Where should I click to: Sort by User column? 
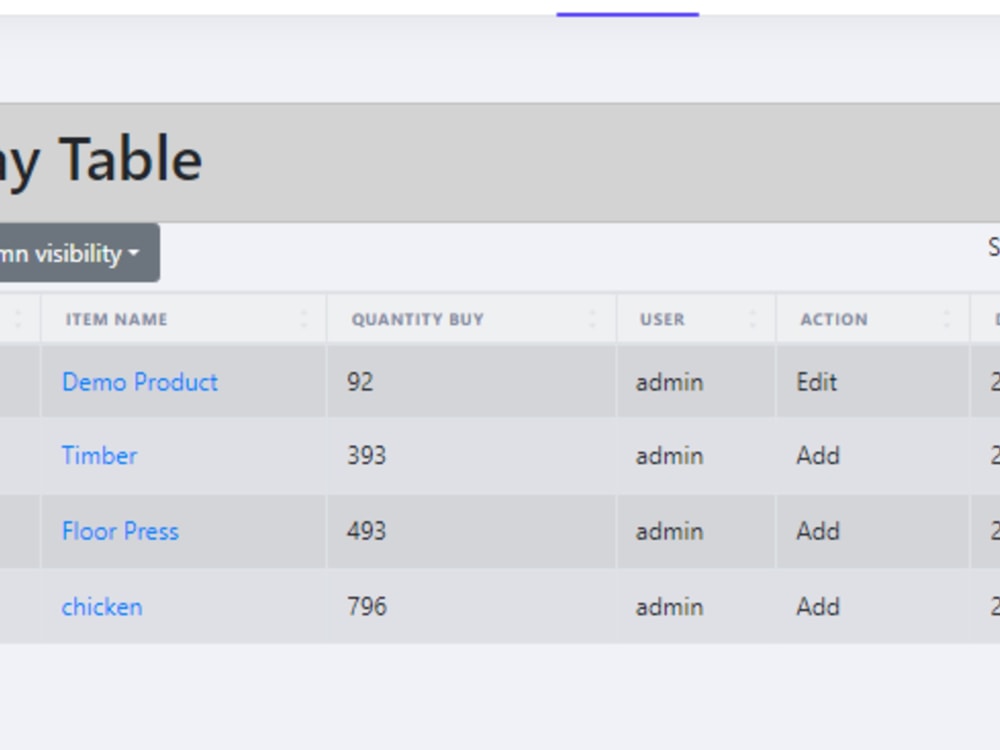pyautogui.click(x=696, y=319)
